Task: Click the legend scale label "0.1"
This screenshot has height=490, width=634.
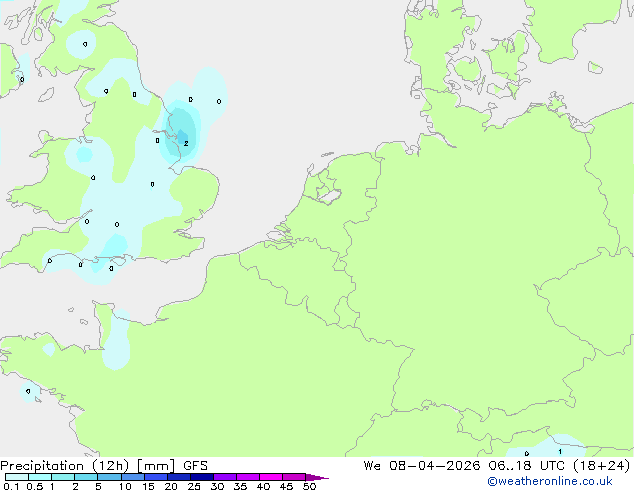Action: pos(11,486)
